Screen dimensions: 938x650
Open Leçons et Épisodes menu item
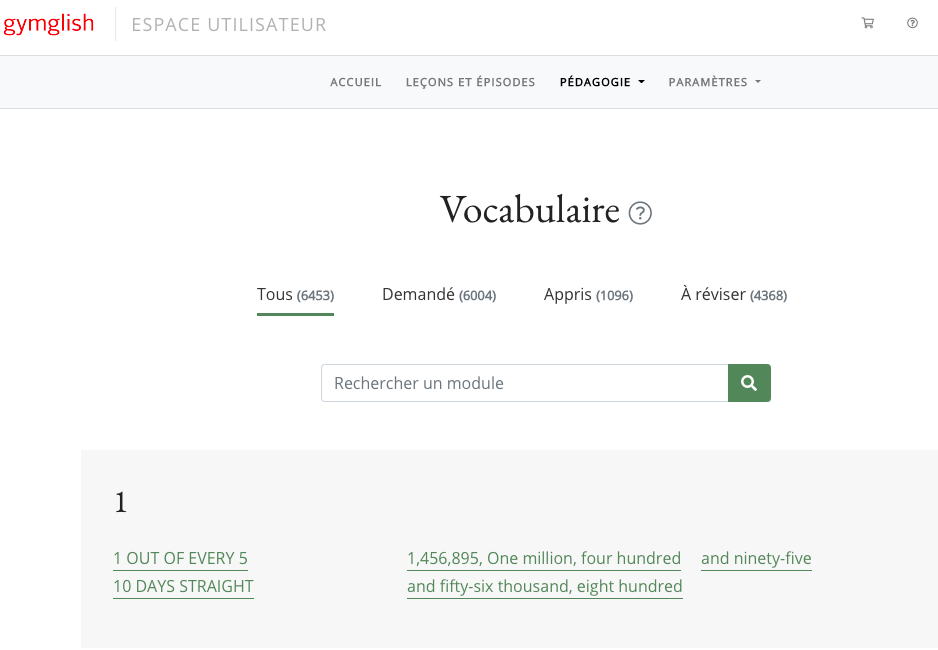[470, 82]
